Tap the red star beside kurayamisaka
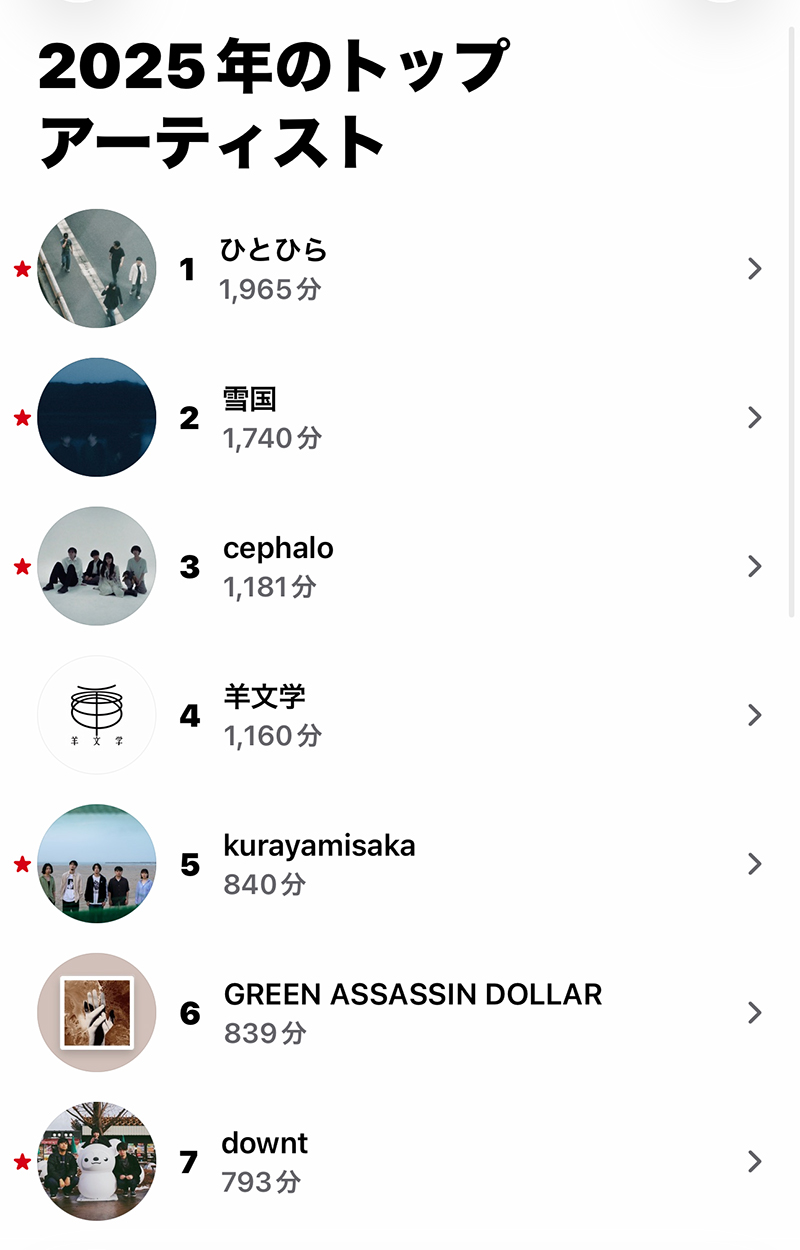This screenshot has width=800, height=1250. coord(22,864)
